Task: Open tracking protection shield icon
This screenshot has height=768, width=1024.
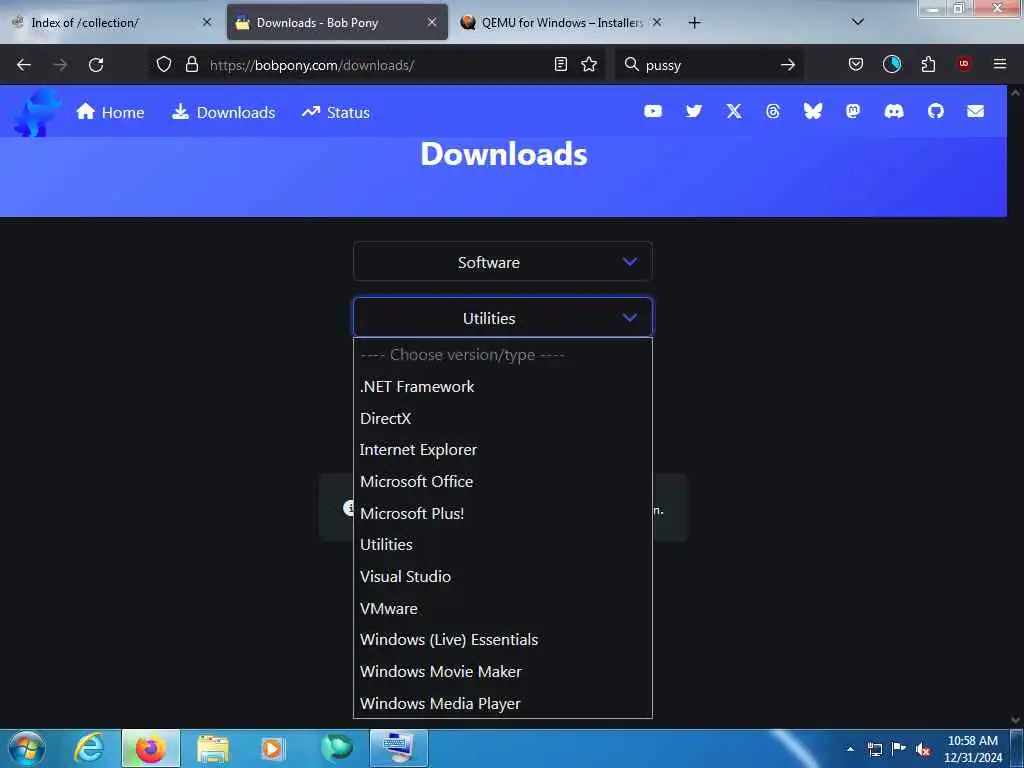Action: [164, 65]
